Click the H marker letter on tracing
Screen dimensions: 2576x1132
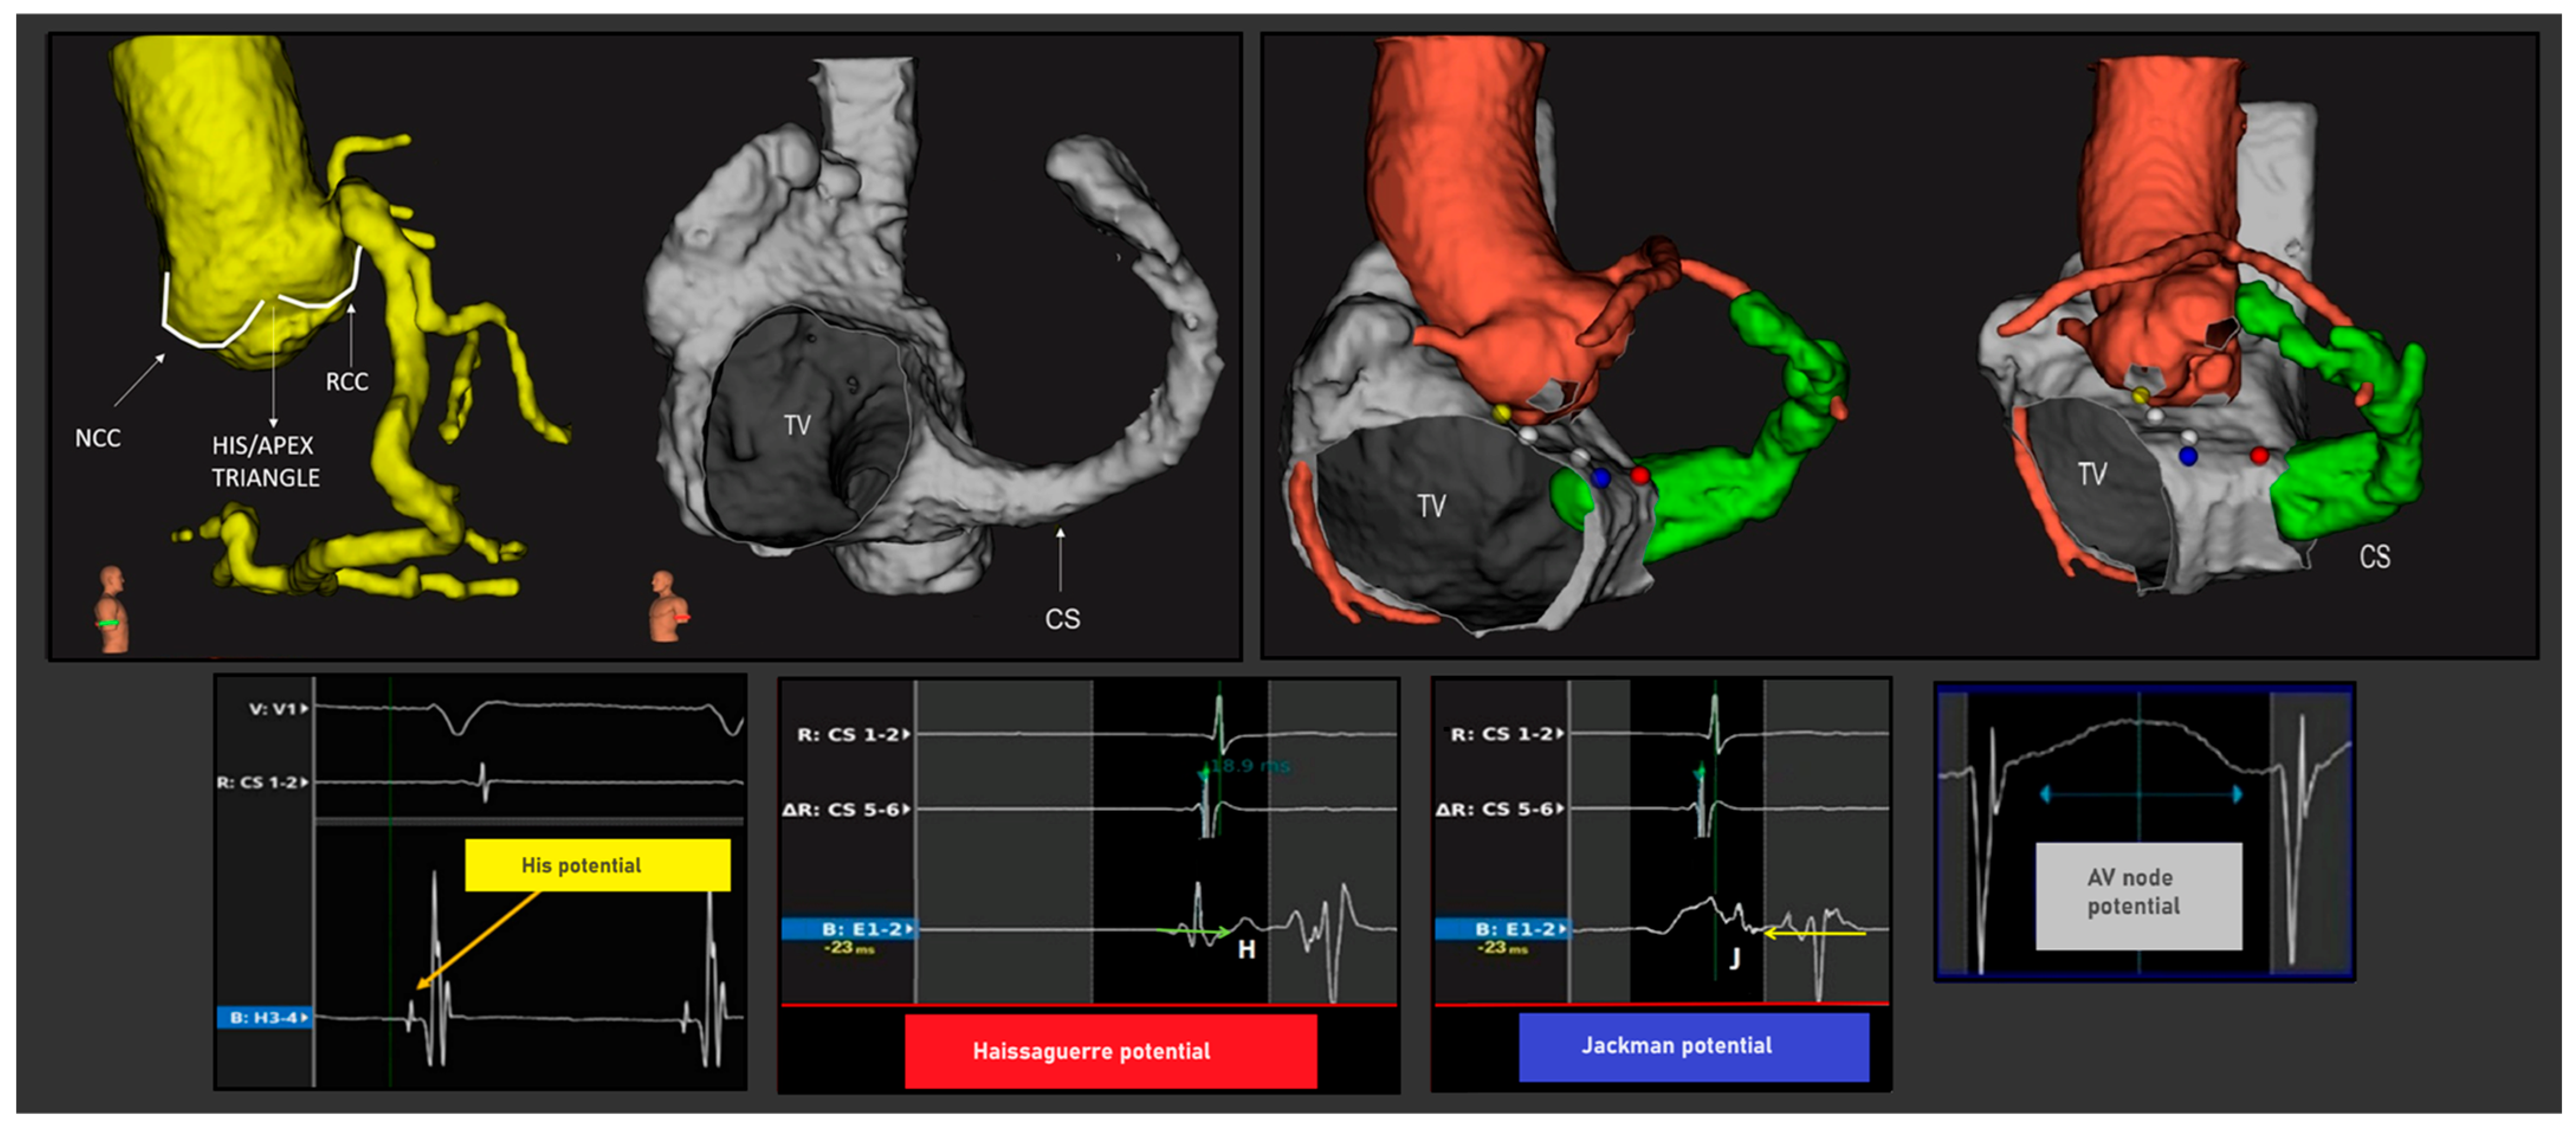pyautogui.click(x=1246, y=949)
